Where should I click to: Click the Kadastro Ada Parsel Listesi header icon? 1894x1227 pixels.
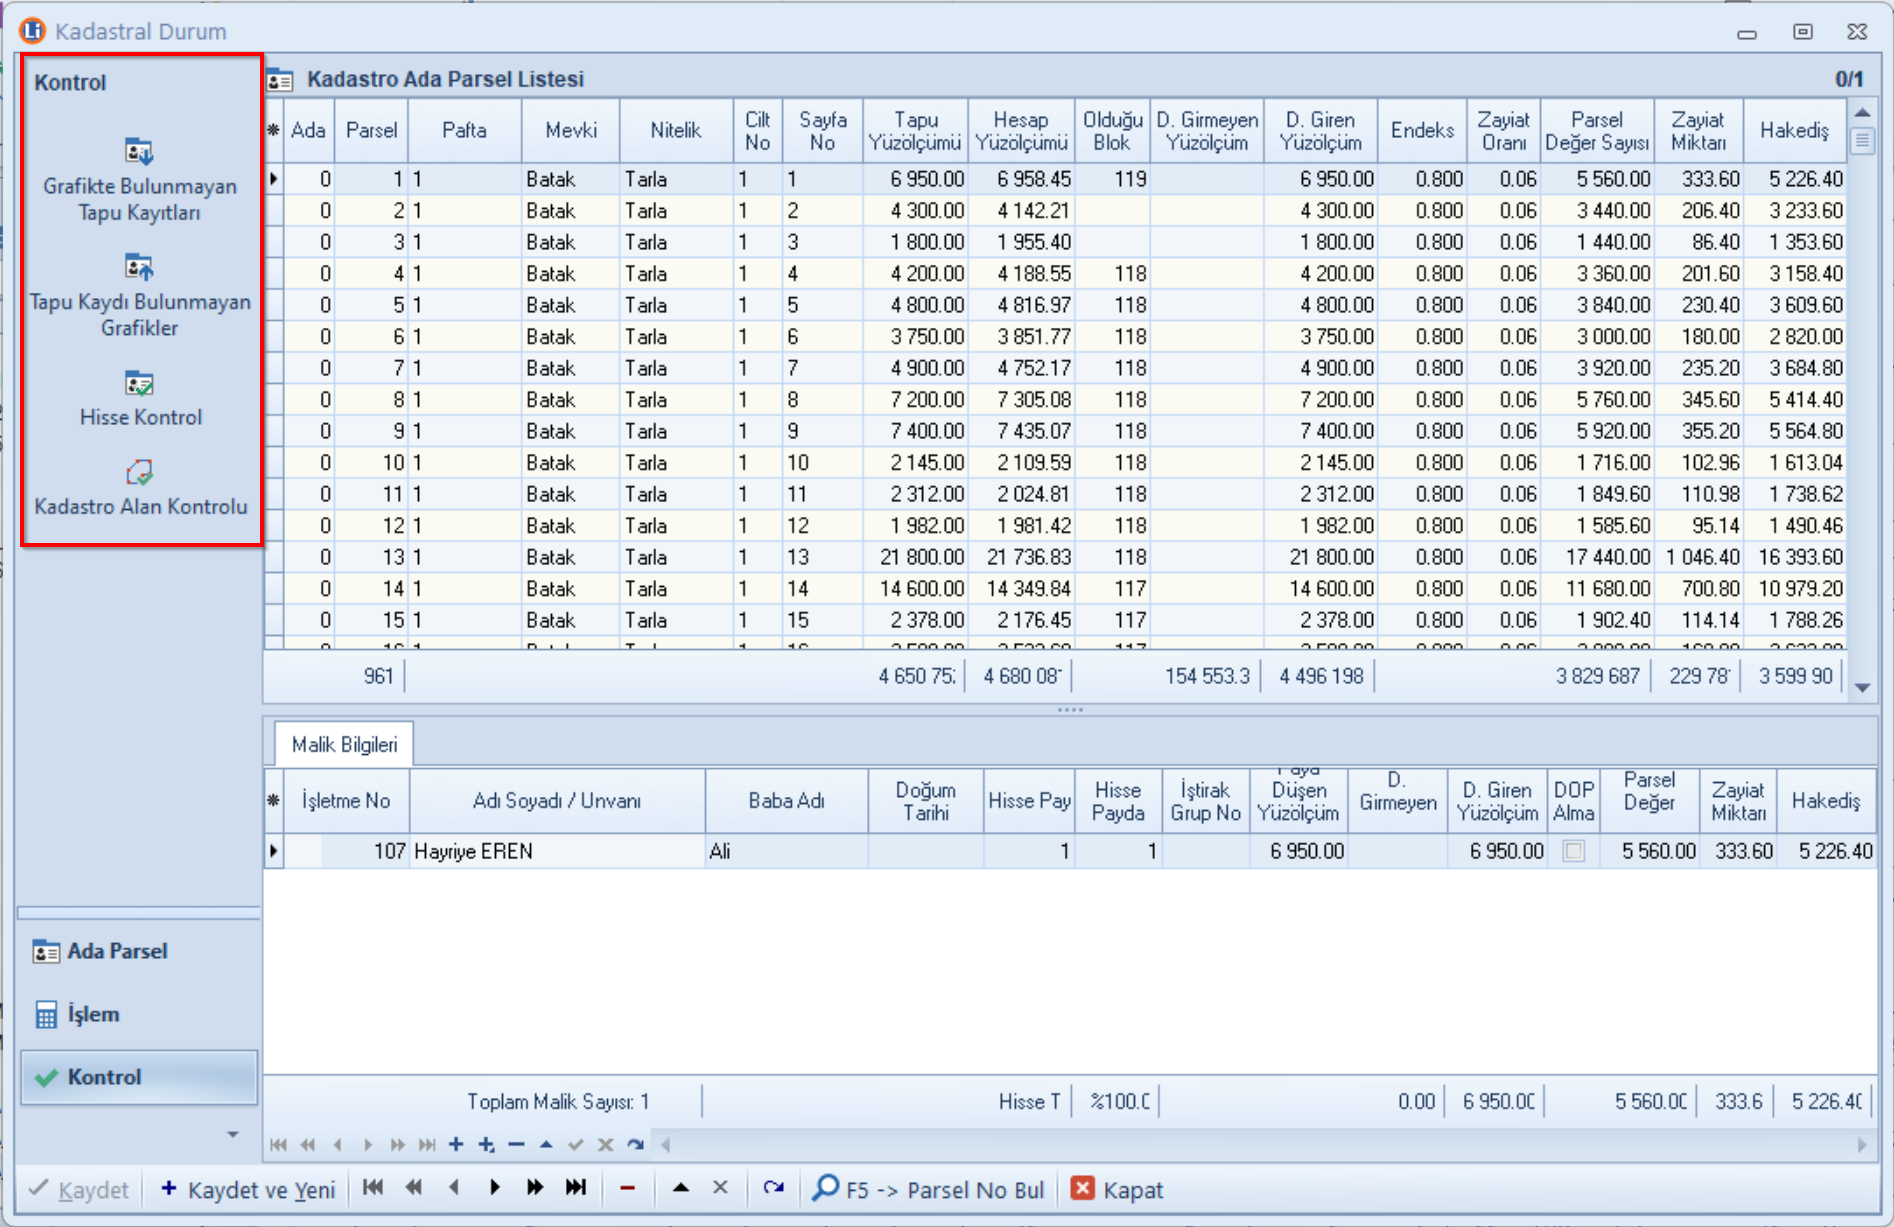tap(280, 80)
